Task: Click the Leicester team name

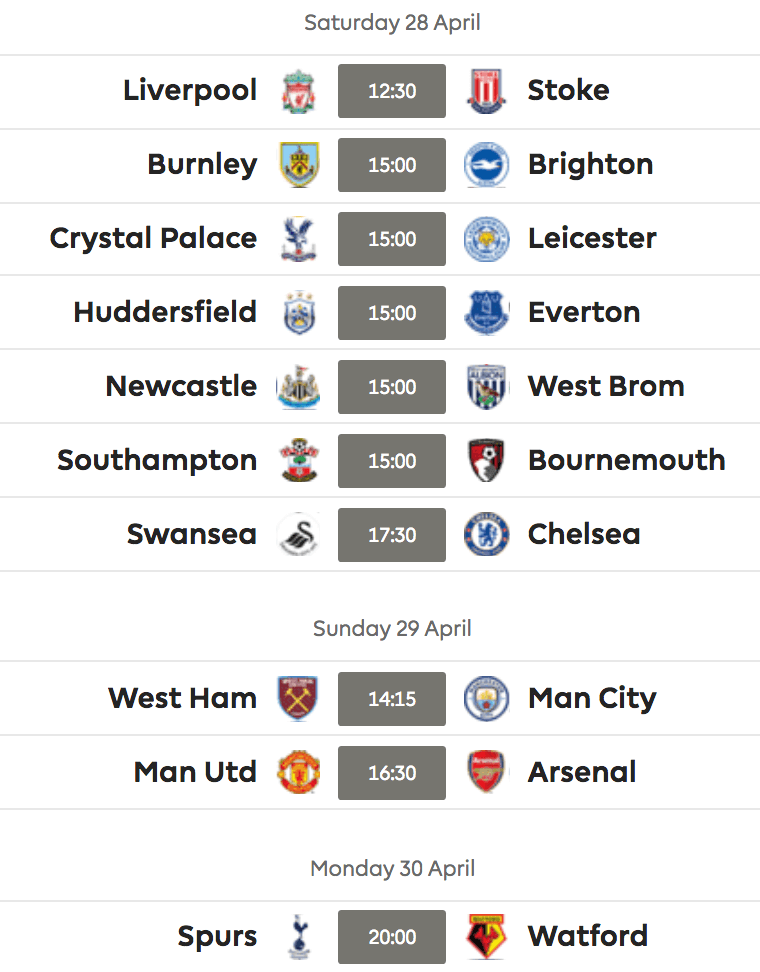Action: 592,239
